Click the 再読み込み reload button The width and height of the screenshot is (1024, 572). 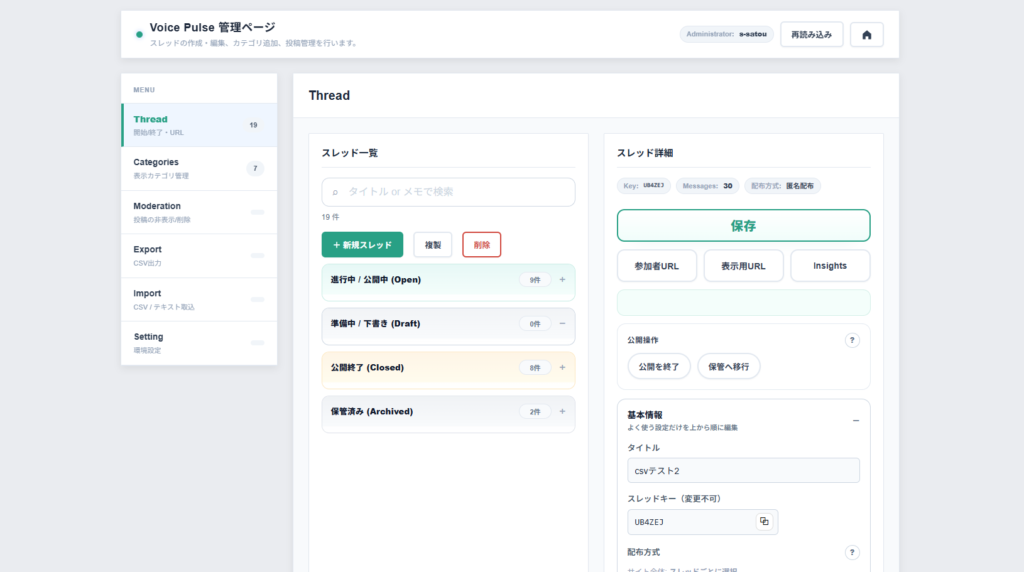(x=811, y=35)
